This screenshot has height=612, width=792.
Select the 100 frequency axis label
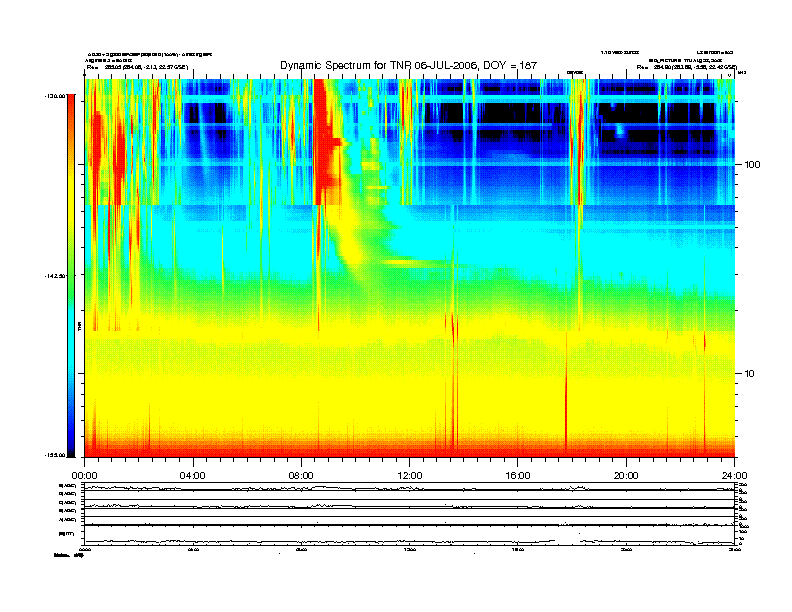pos(753,165)
